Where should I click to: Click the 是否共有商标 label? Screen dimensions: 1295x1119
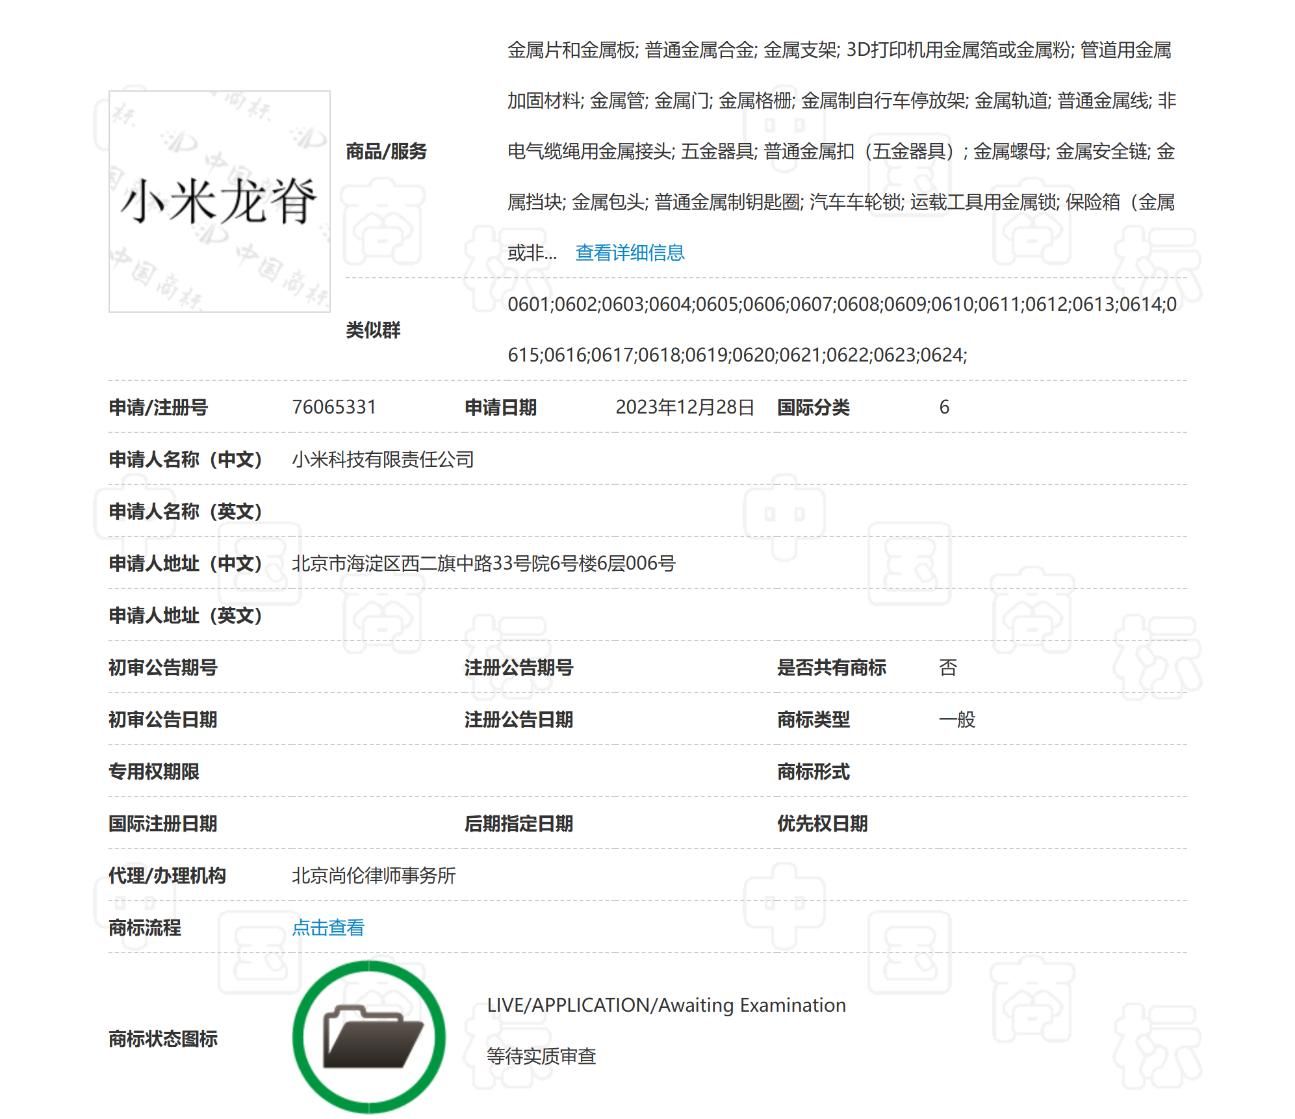(x=832, y=668)
